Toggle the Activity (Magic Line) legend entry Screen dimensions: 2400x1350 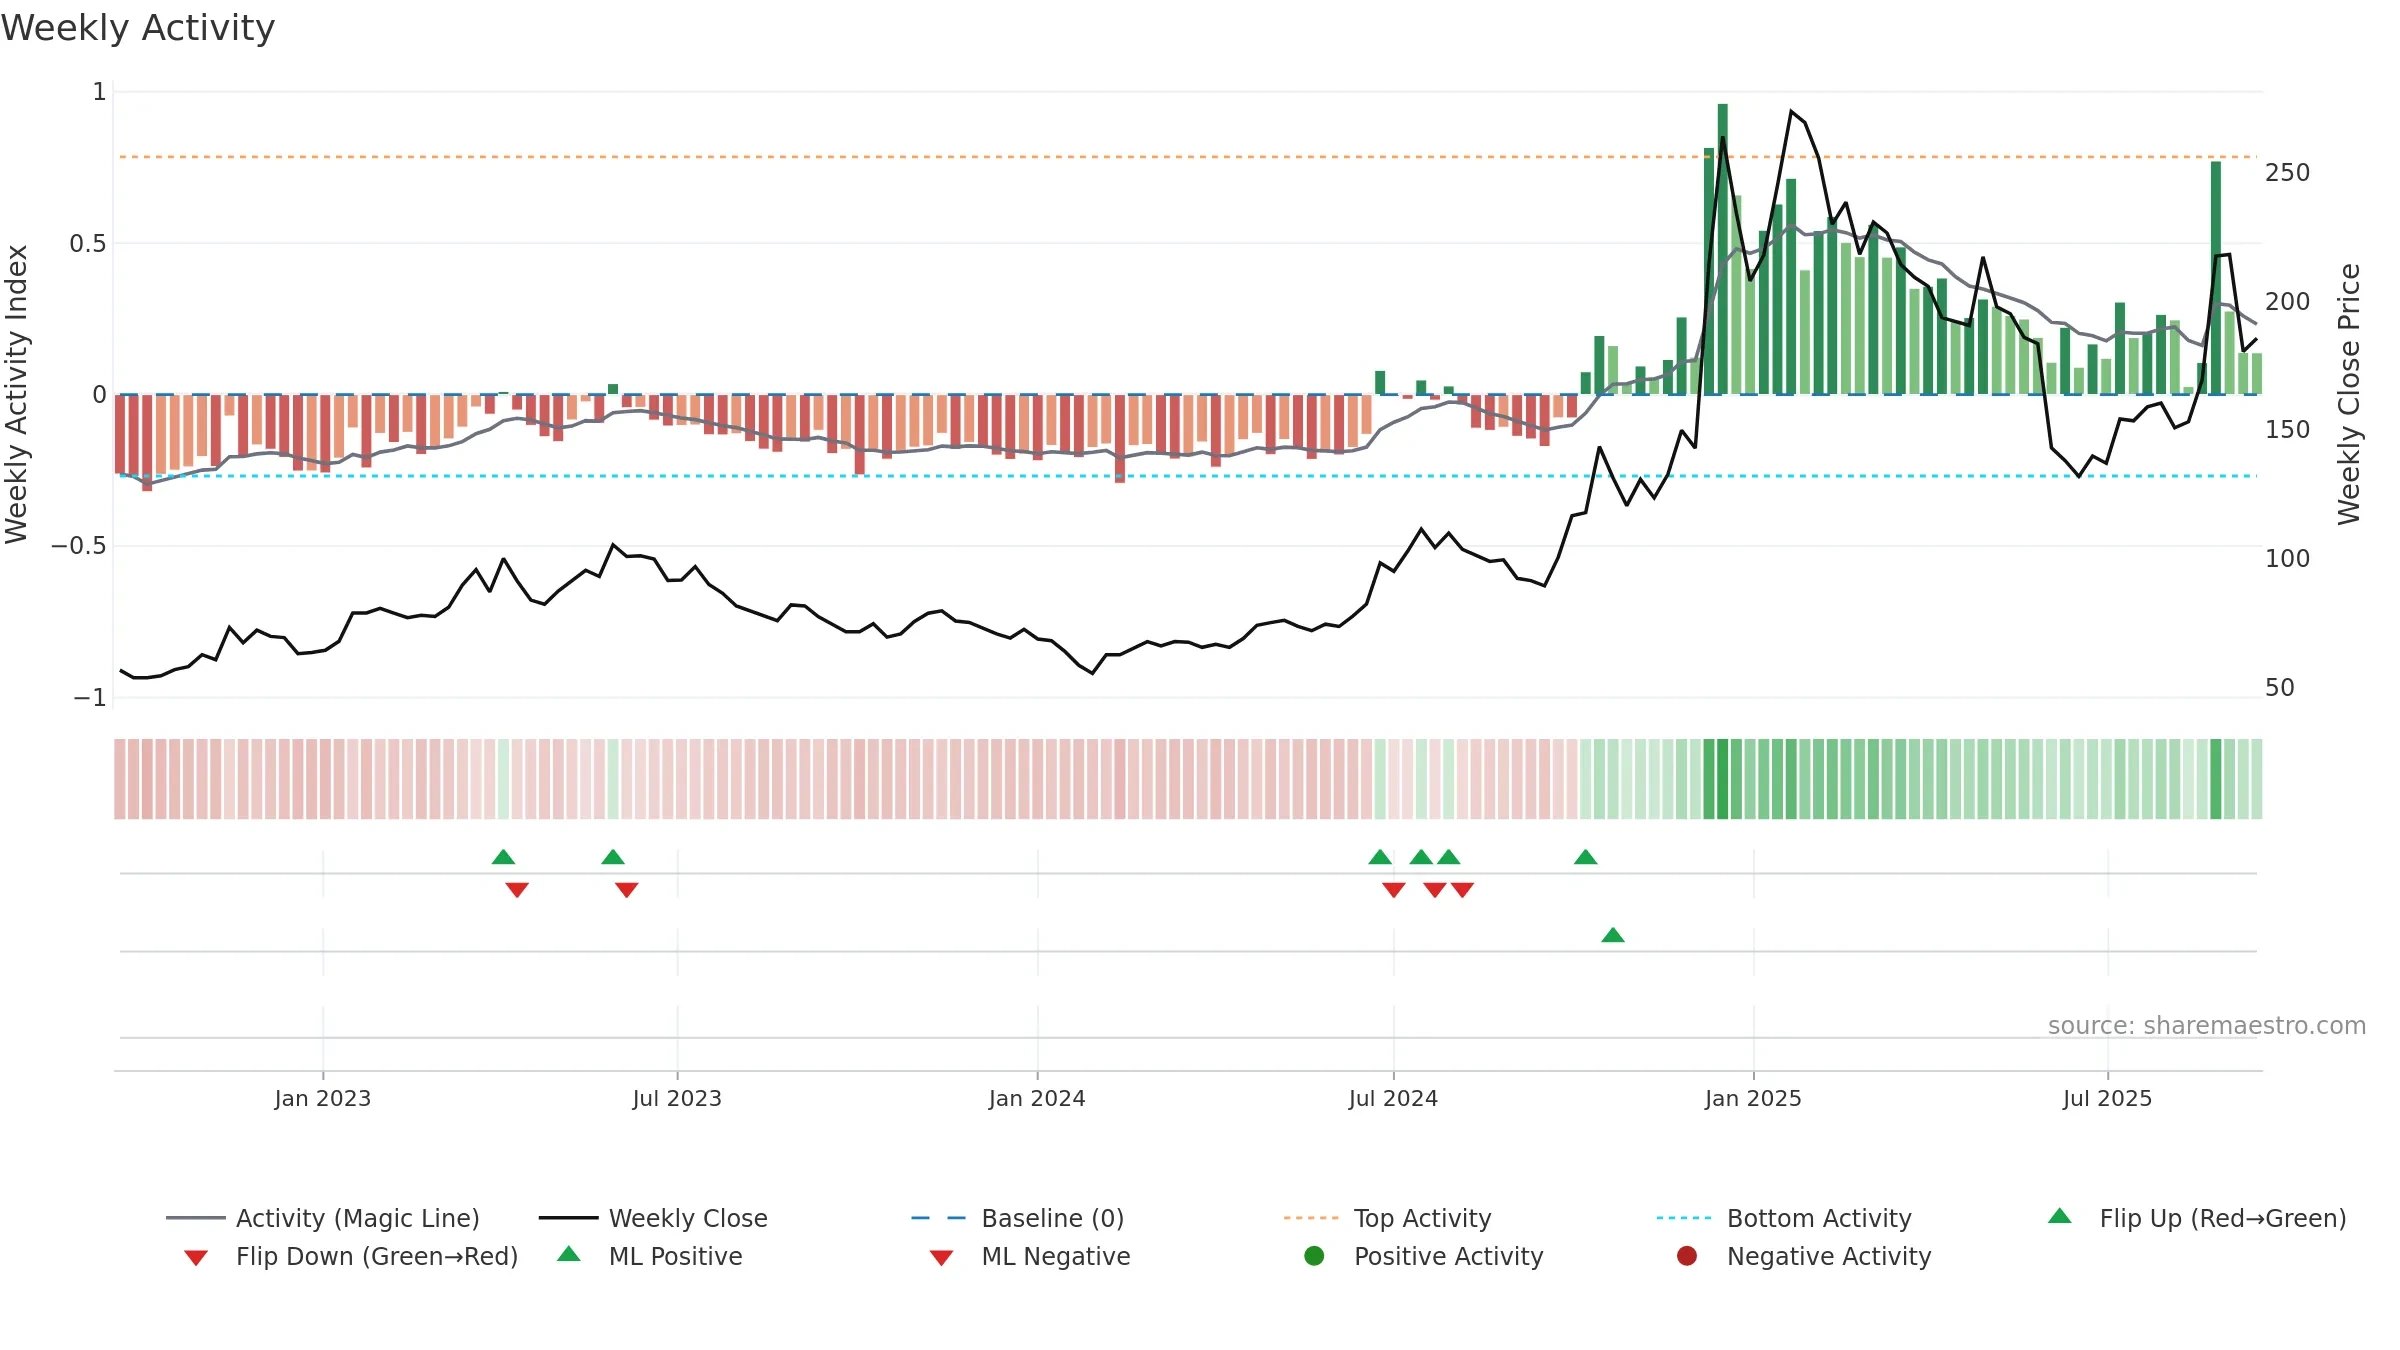[323, 1218]
